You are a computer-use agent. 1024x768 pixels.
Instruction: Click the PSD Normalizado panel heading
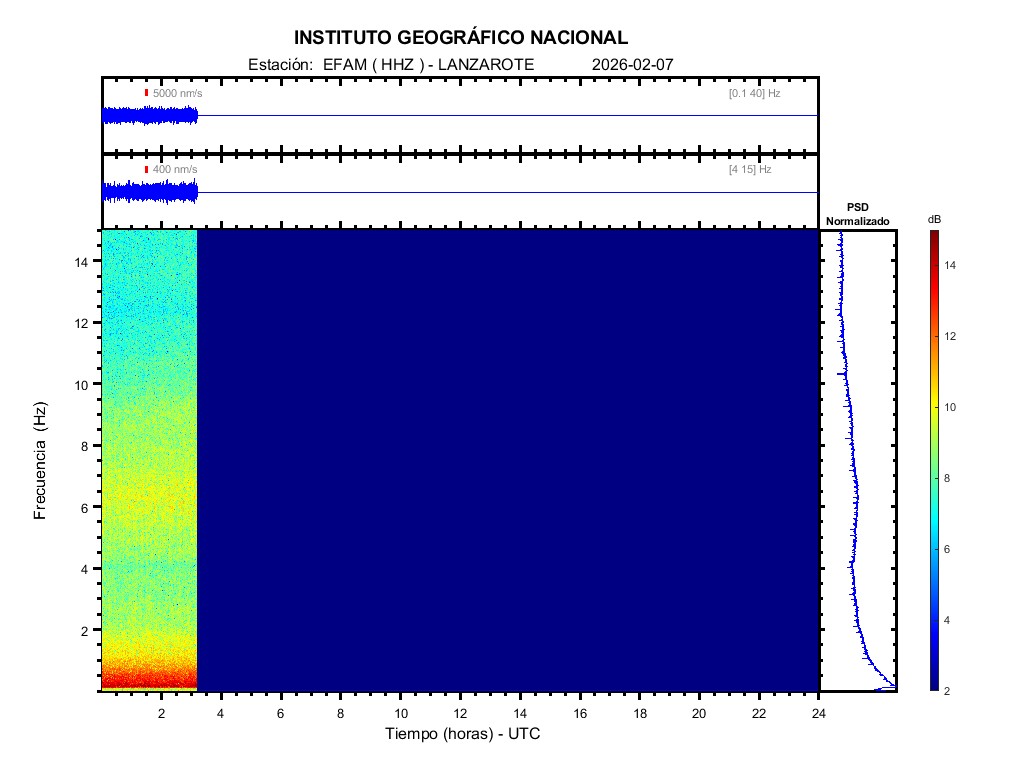[x=857, y=214]
